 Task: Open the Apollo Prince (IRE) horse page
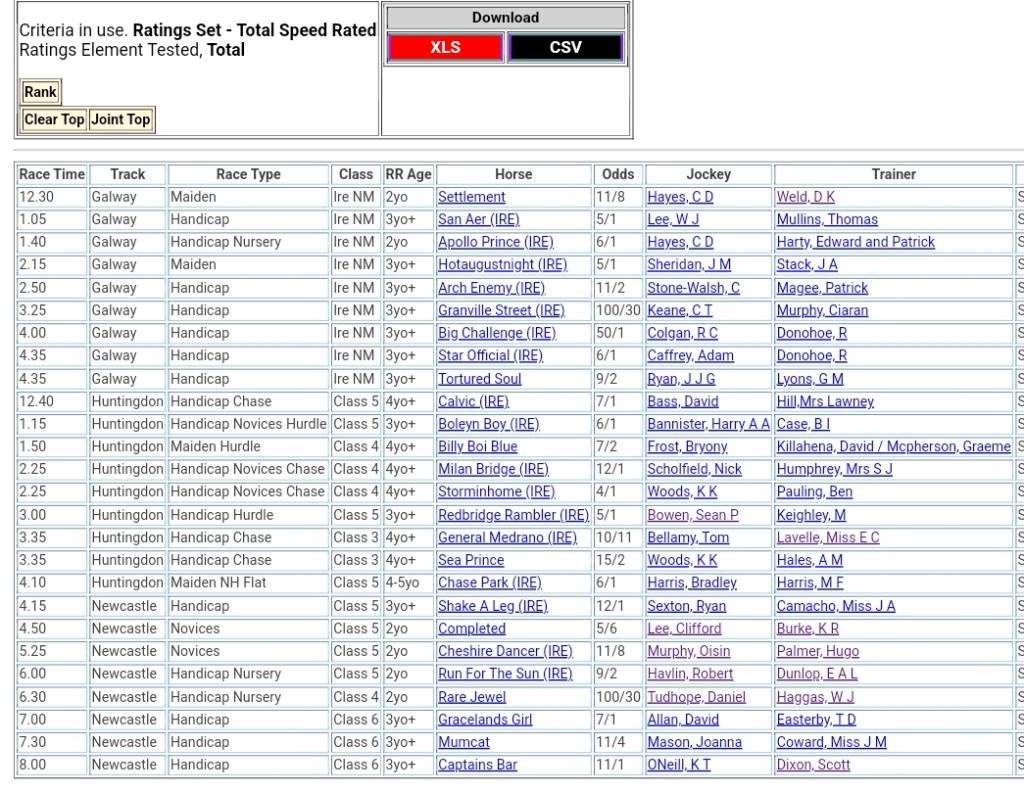(x=495, y=242)
